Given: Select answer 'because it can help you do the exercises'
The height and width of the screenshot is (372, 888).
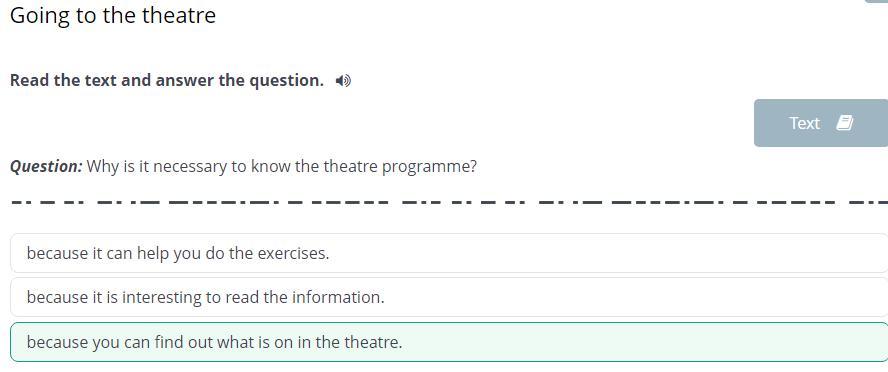Looking at the screenshot, I should 449,253.
